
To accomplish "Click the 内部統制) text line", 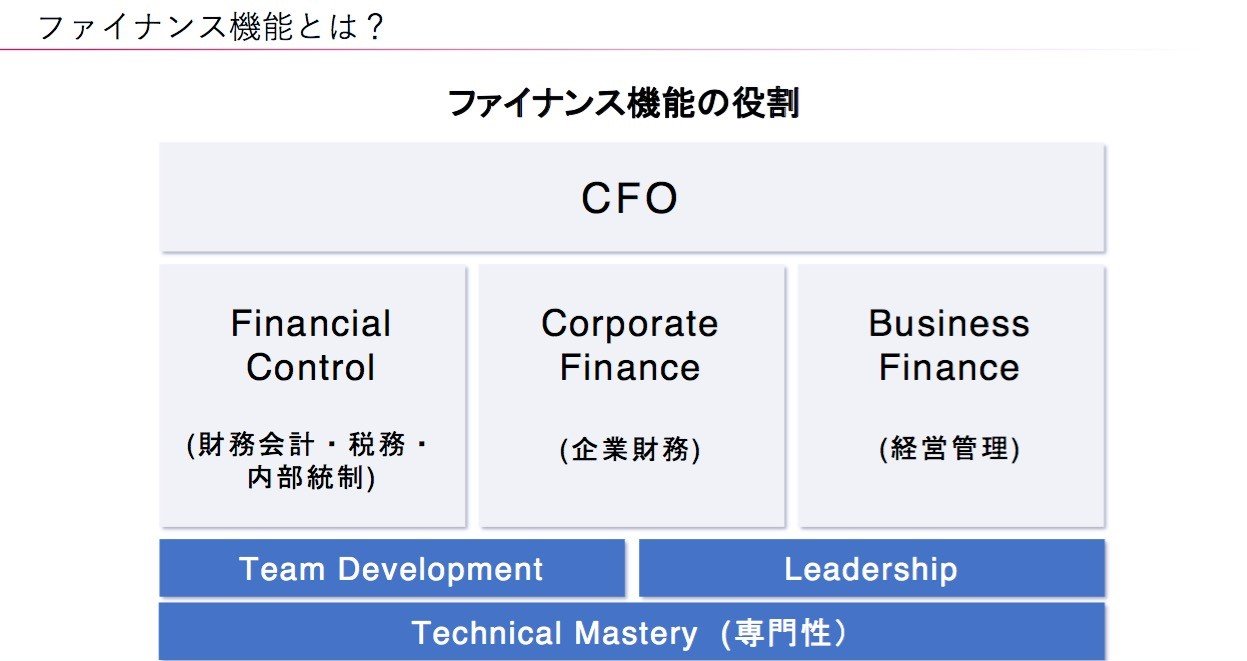I will pyautogui.click(x=311, y=478).
